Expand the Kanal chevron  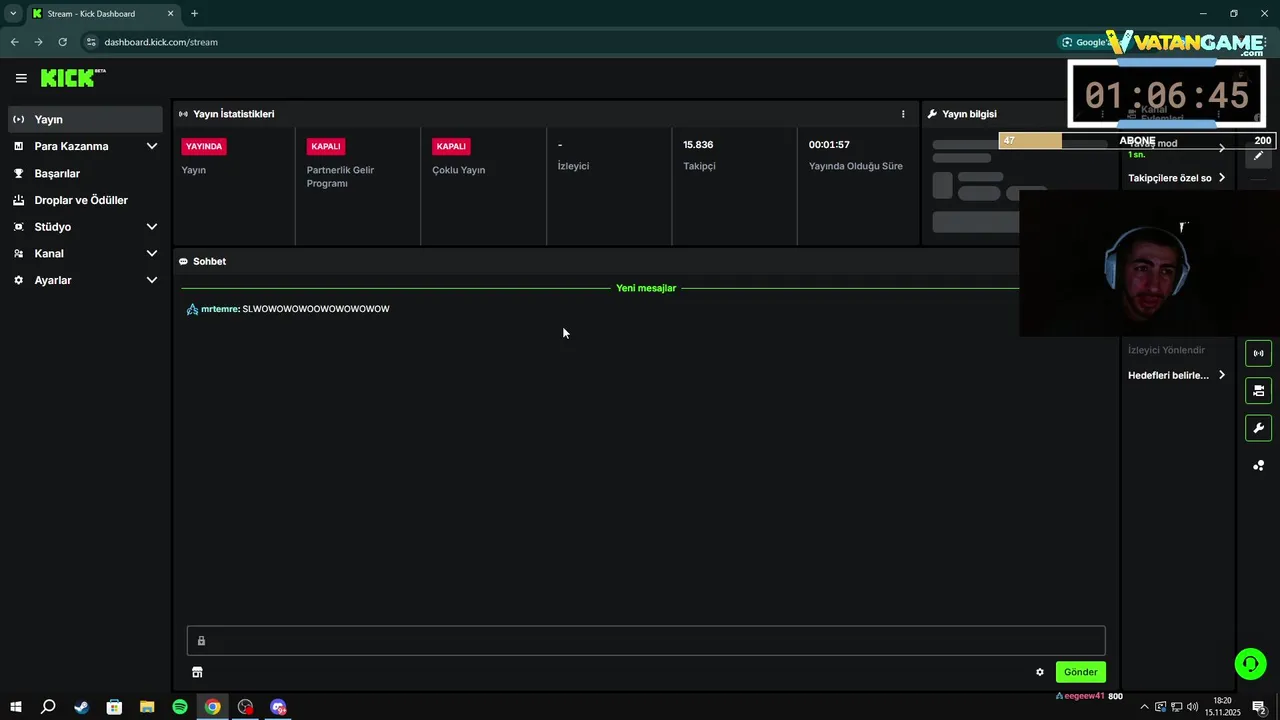click(x=152, y=254)
